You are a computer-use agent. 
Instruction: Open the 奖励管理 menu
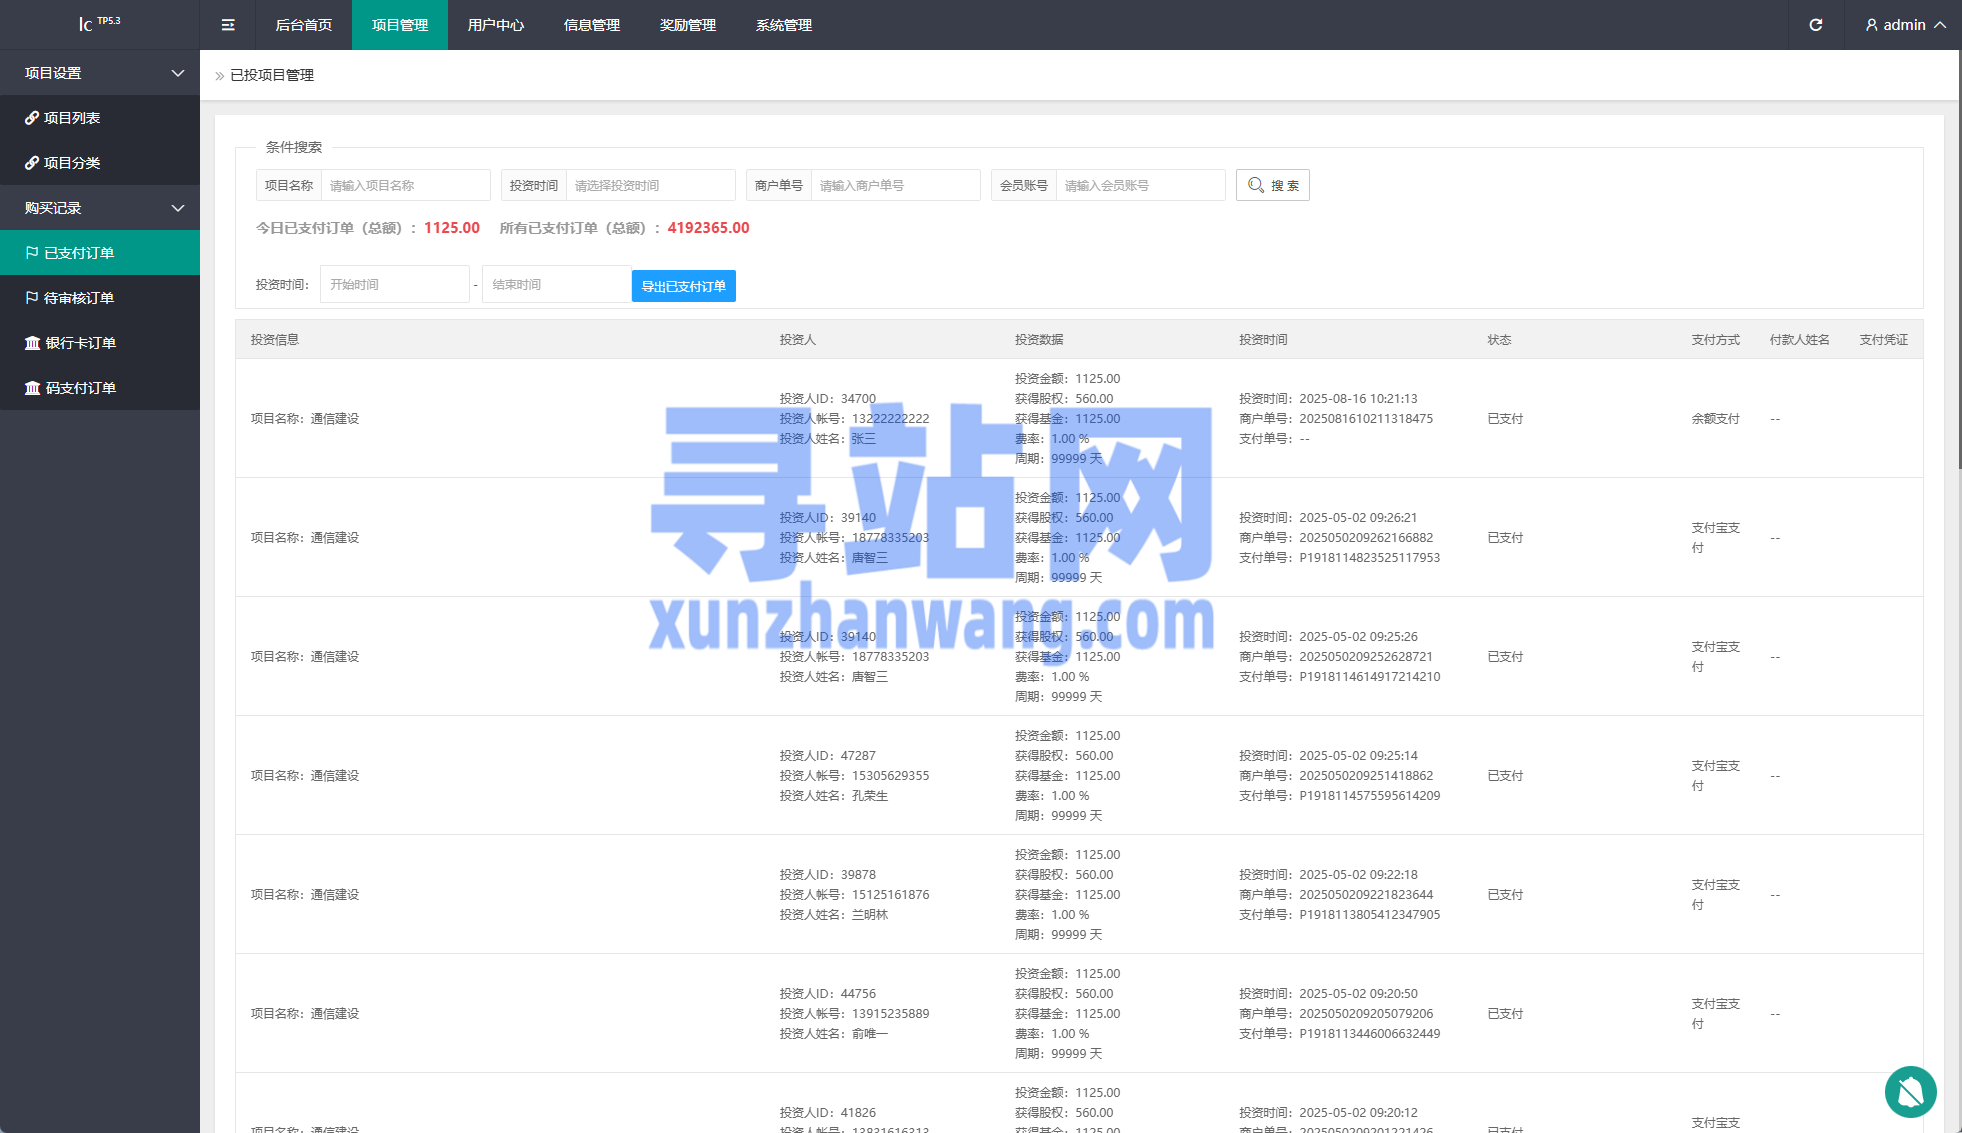coord(688,25)
